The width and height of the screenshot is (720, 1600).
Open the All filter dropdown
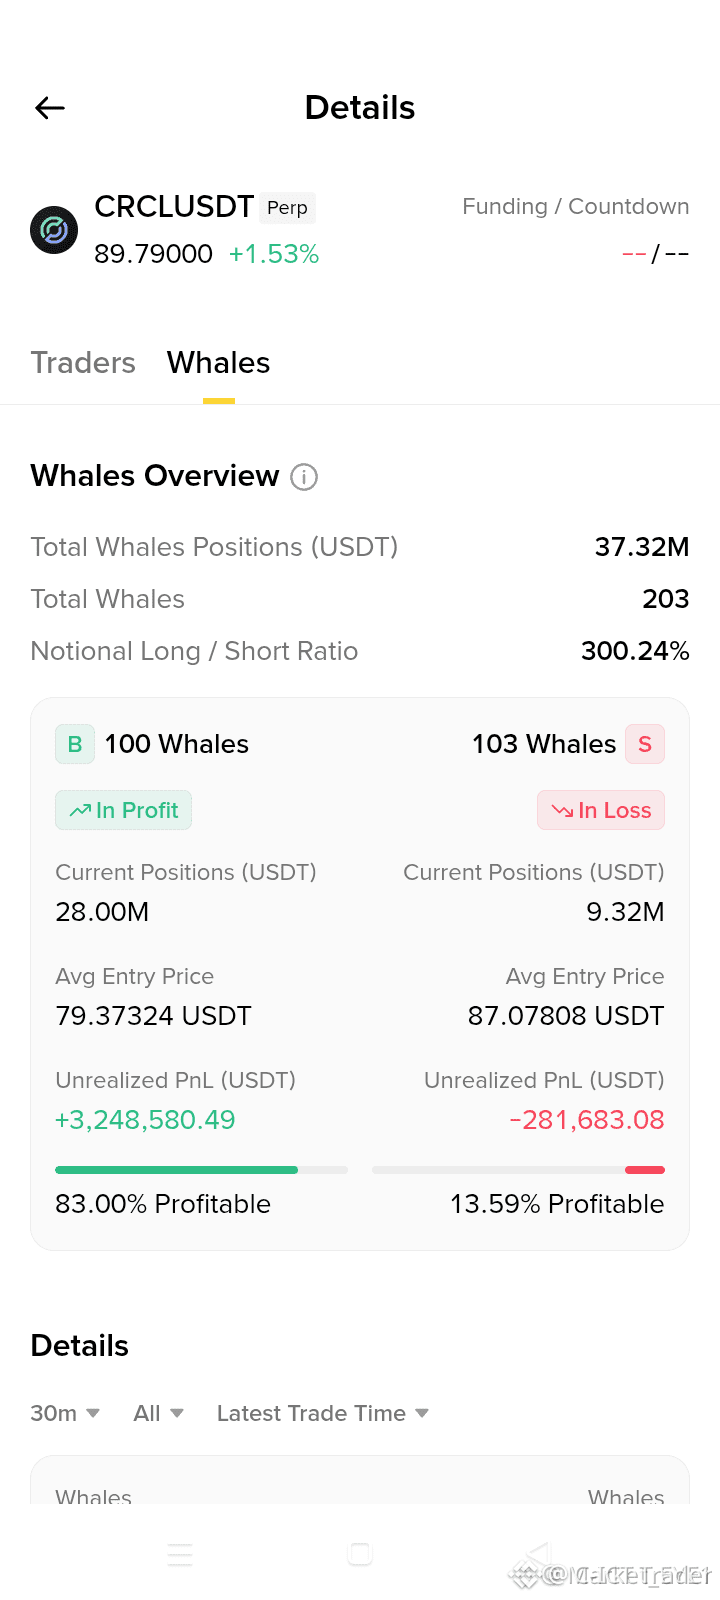click(x=159, y=1413)
